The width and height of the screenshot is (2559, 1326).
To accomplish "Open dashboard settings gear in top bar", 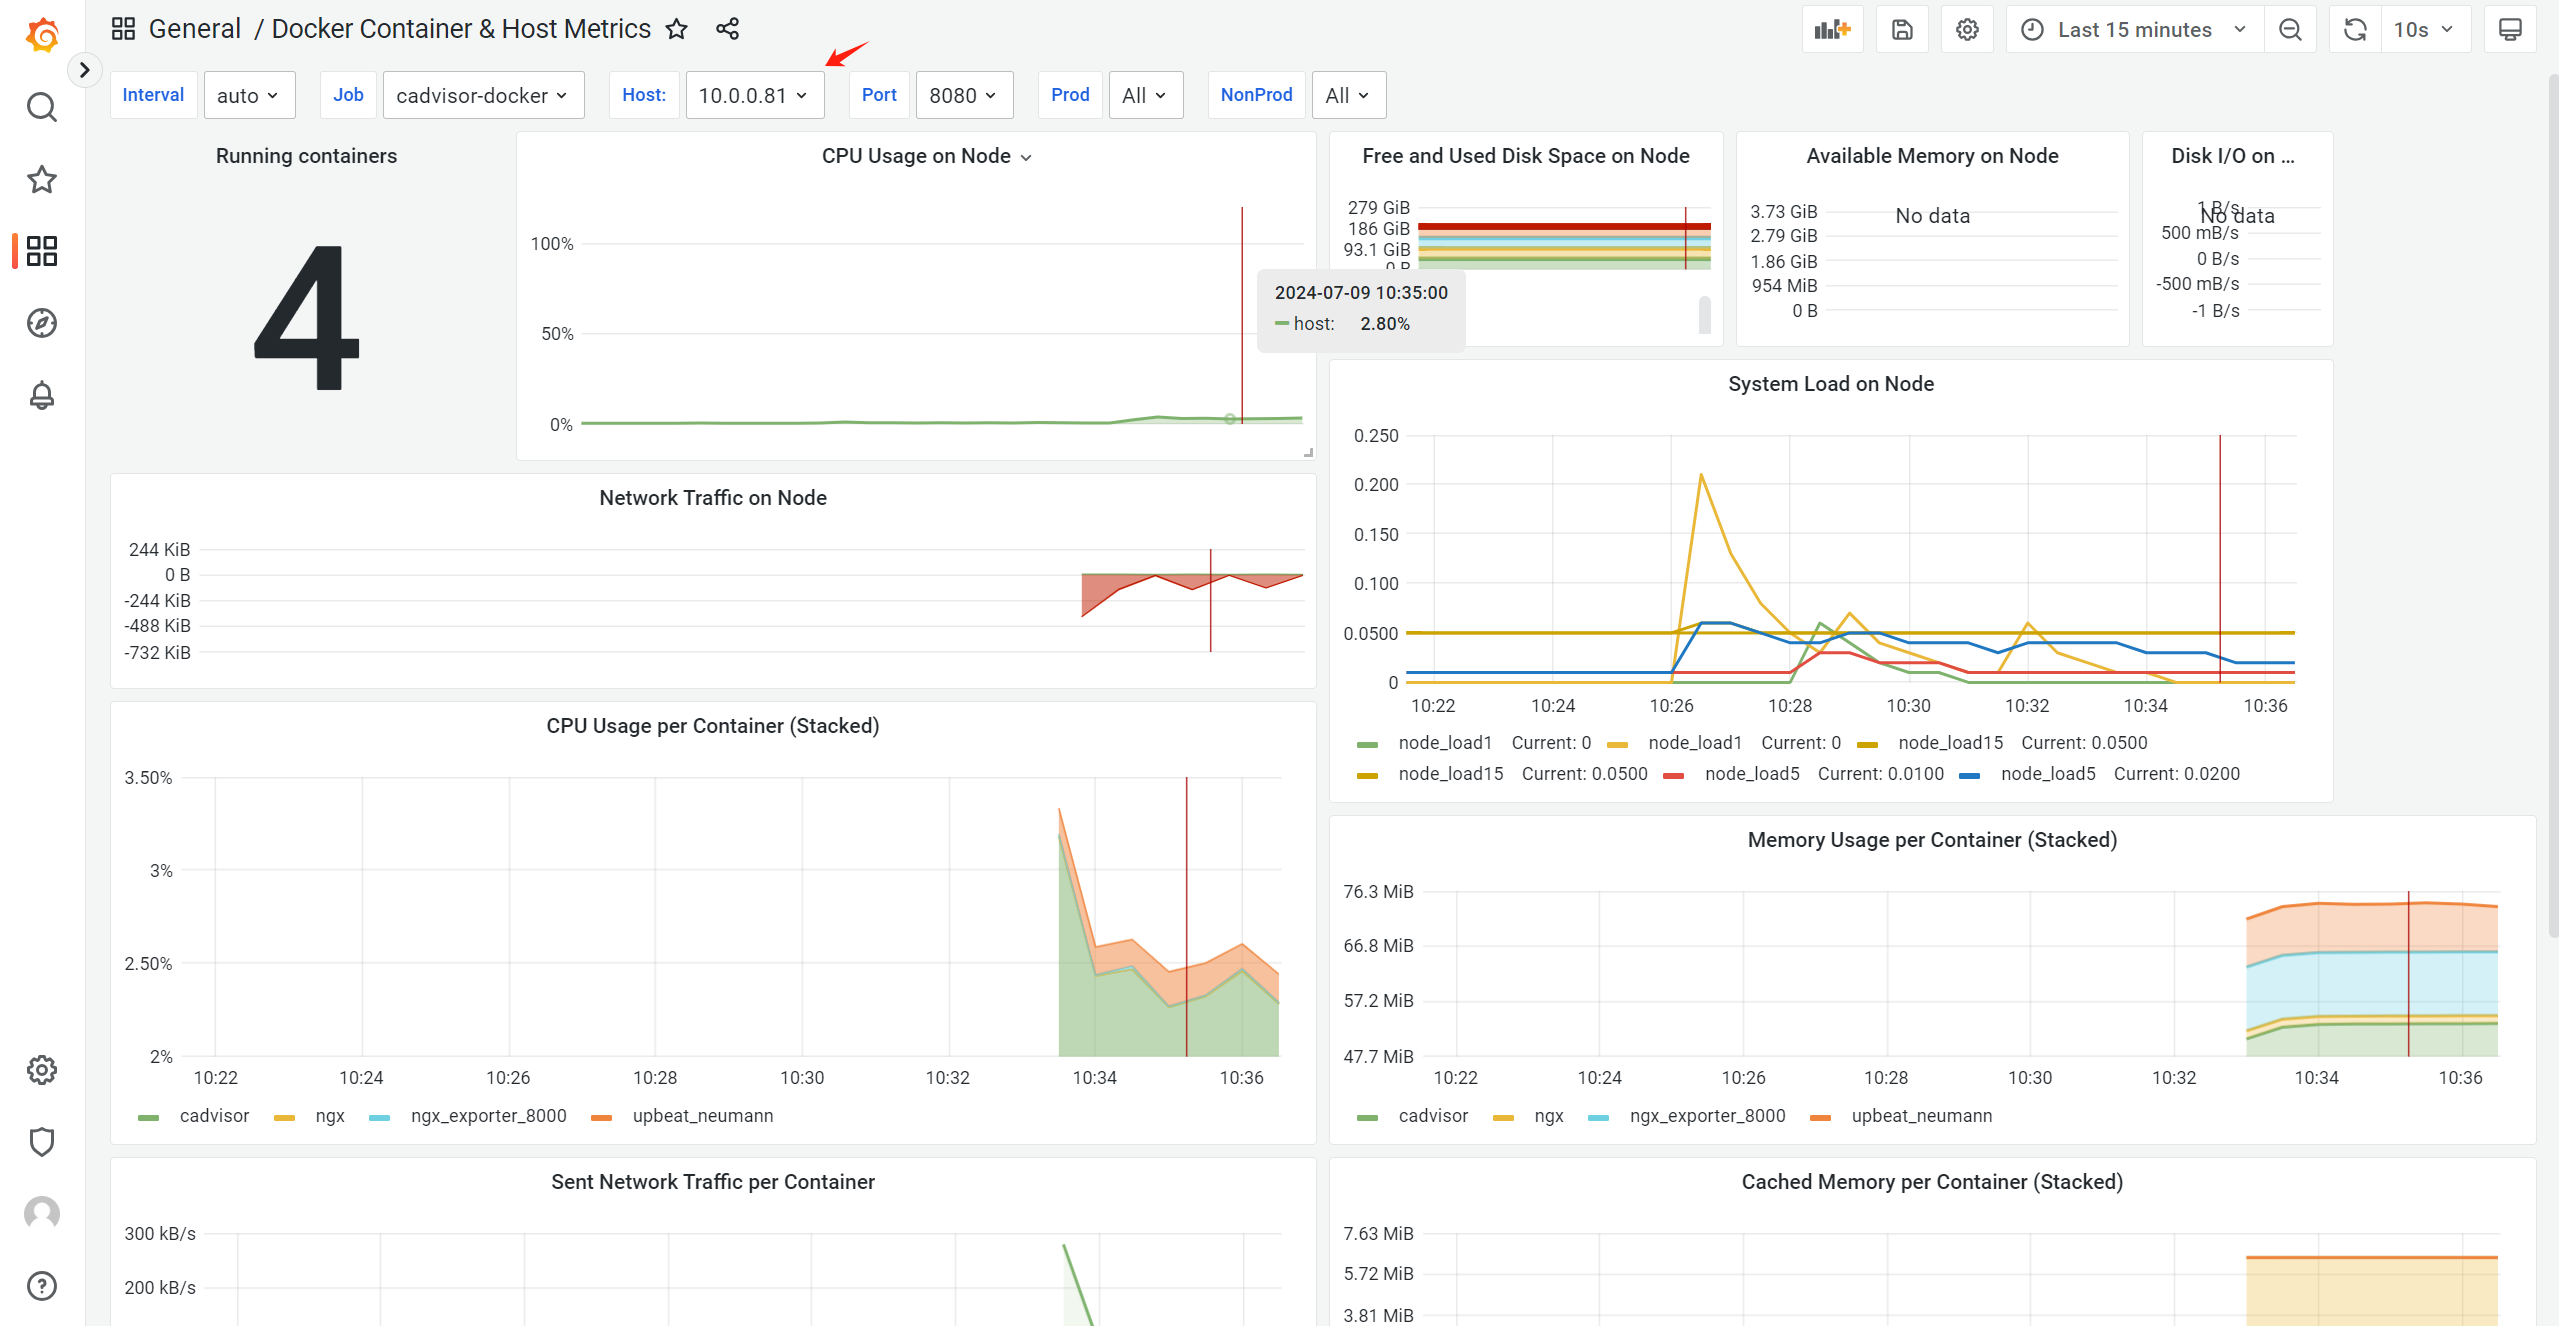I will (1967, 30).
